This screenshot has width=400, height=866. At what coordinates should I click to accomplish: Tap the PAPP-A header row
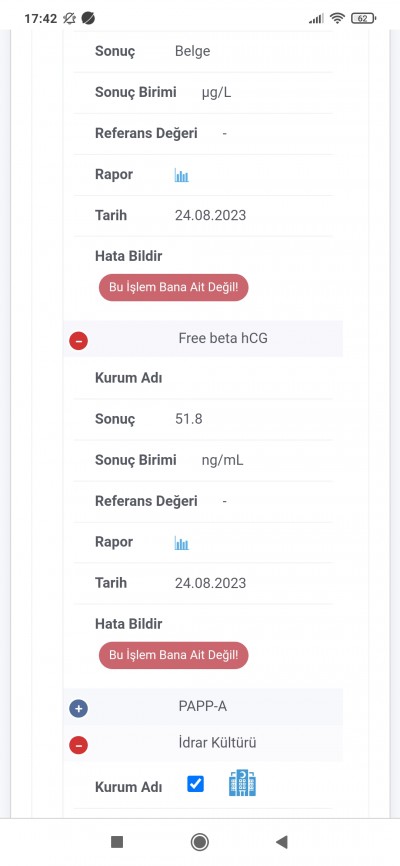coord(203,706)
